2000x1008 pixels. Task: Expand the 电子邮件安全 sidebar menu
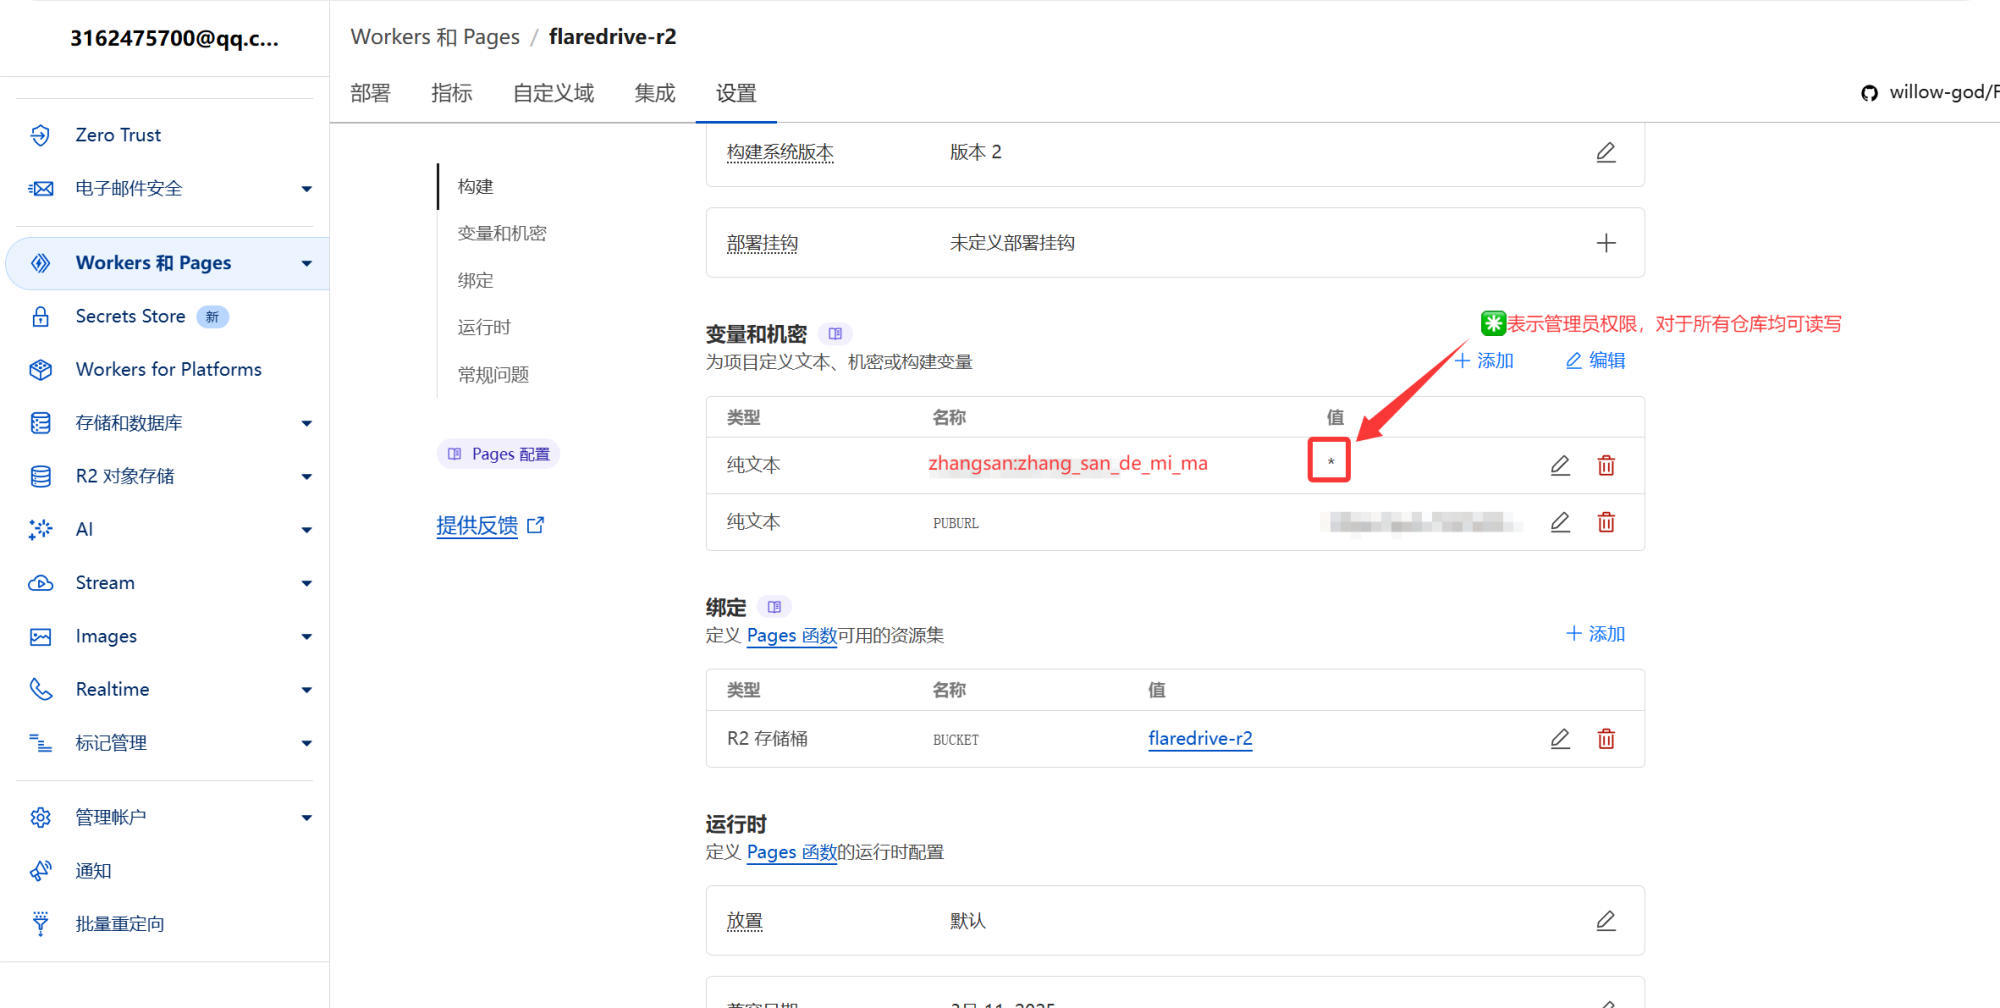pyautogui.click(x=306, y=188)
